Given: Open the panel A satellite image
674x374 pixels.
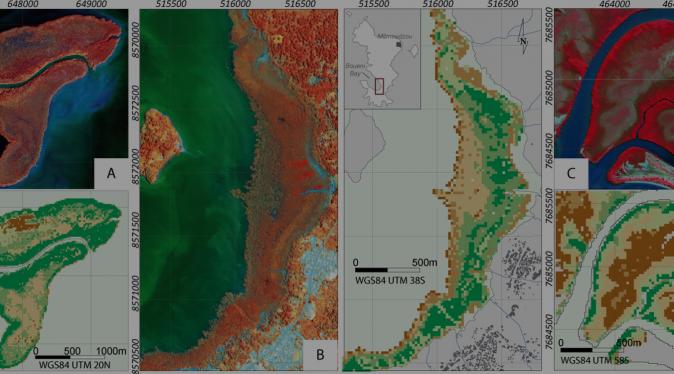Looking at the screenshot, I should point(64,98).
